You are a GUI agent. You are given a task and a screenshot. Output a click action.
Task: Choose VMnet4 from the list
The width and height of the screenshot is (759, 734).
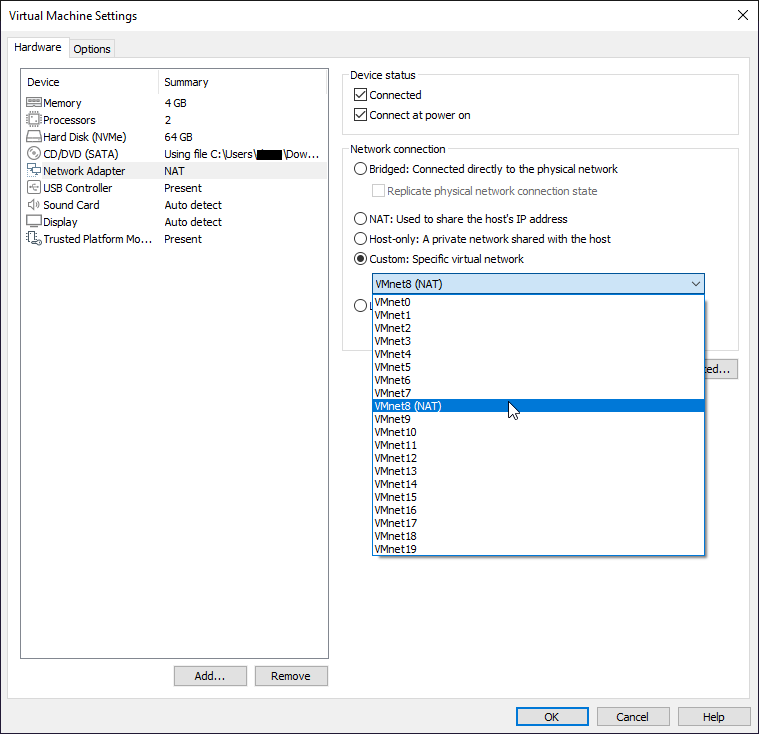click(x=538, y=354)
